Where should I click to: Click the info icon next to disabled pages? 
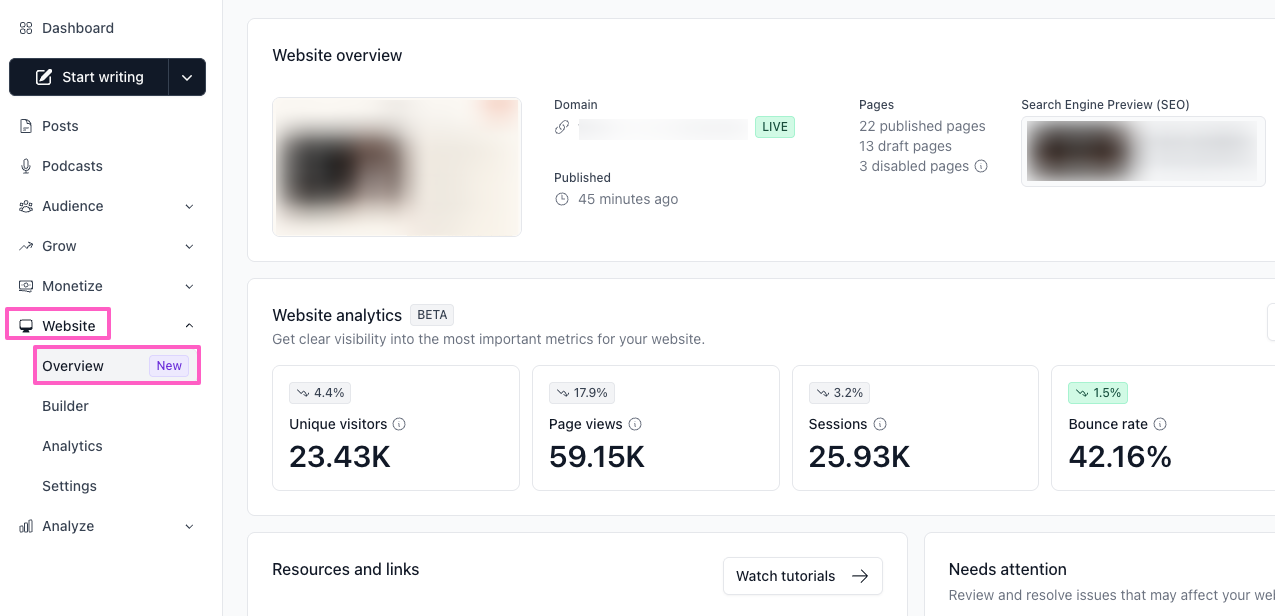pyautogui.click(x=981, y=166)
